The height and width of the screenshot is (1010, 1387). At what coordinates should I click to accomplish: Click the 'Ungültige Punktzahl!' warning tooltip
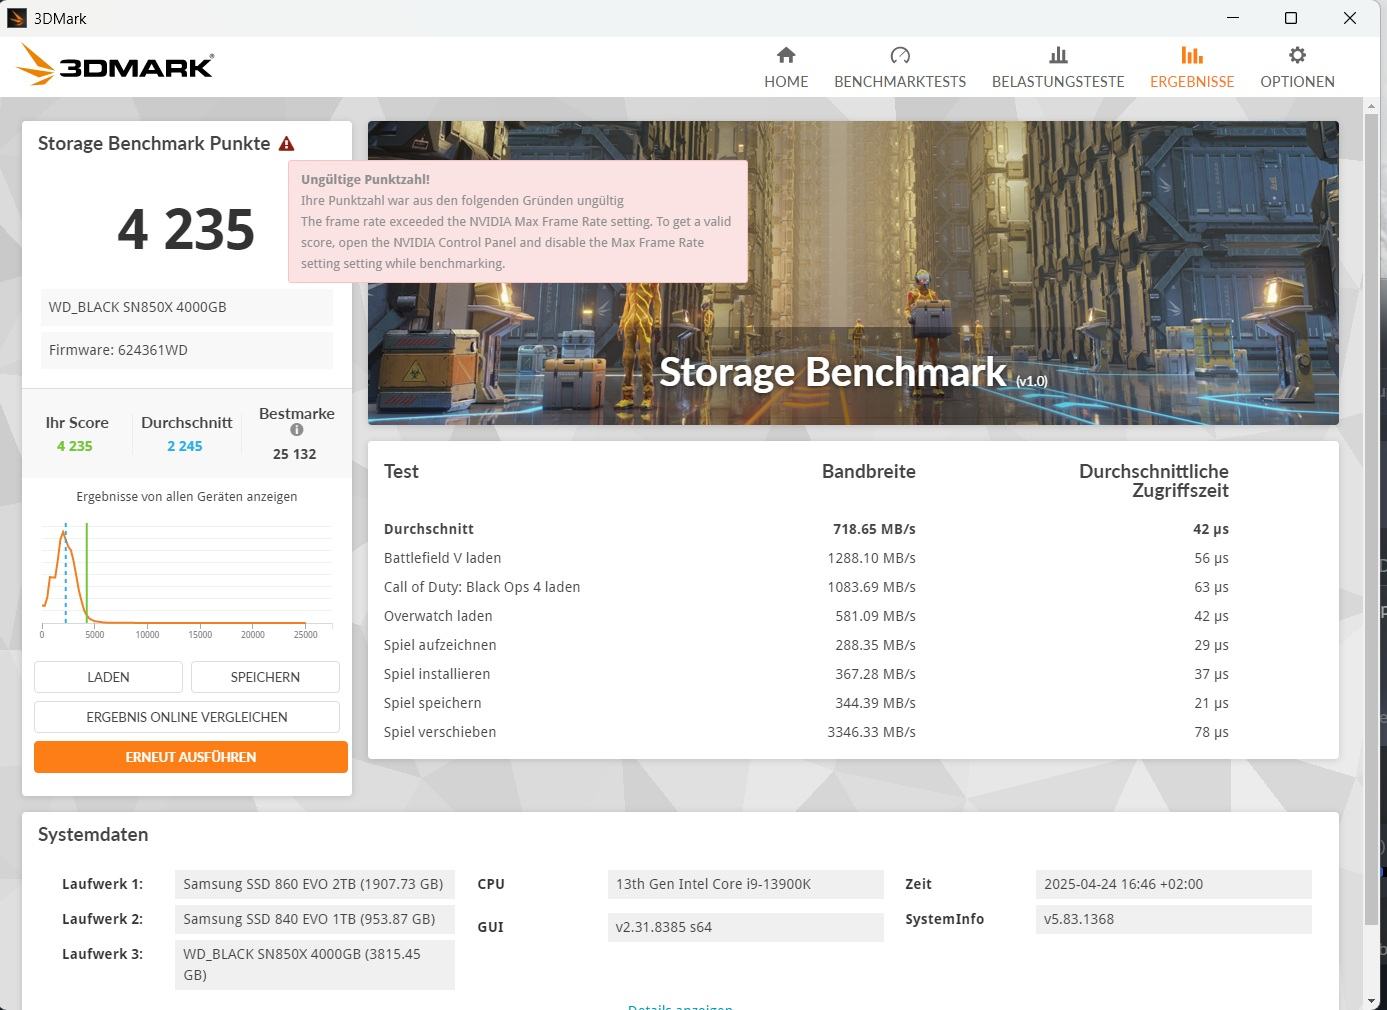(x=518, y=221)
